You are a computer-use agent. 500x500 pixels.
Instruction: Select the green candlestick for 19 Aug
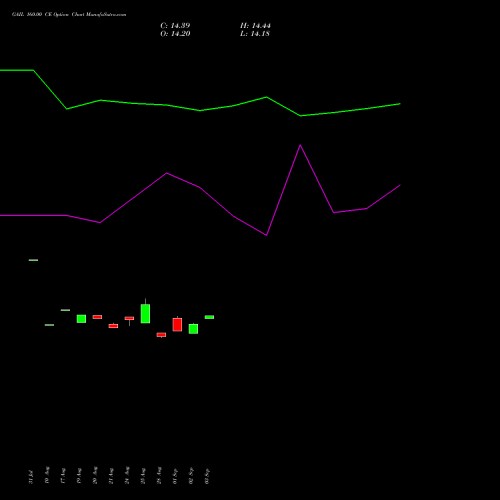[81, 319]
